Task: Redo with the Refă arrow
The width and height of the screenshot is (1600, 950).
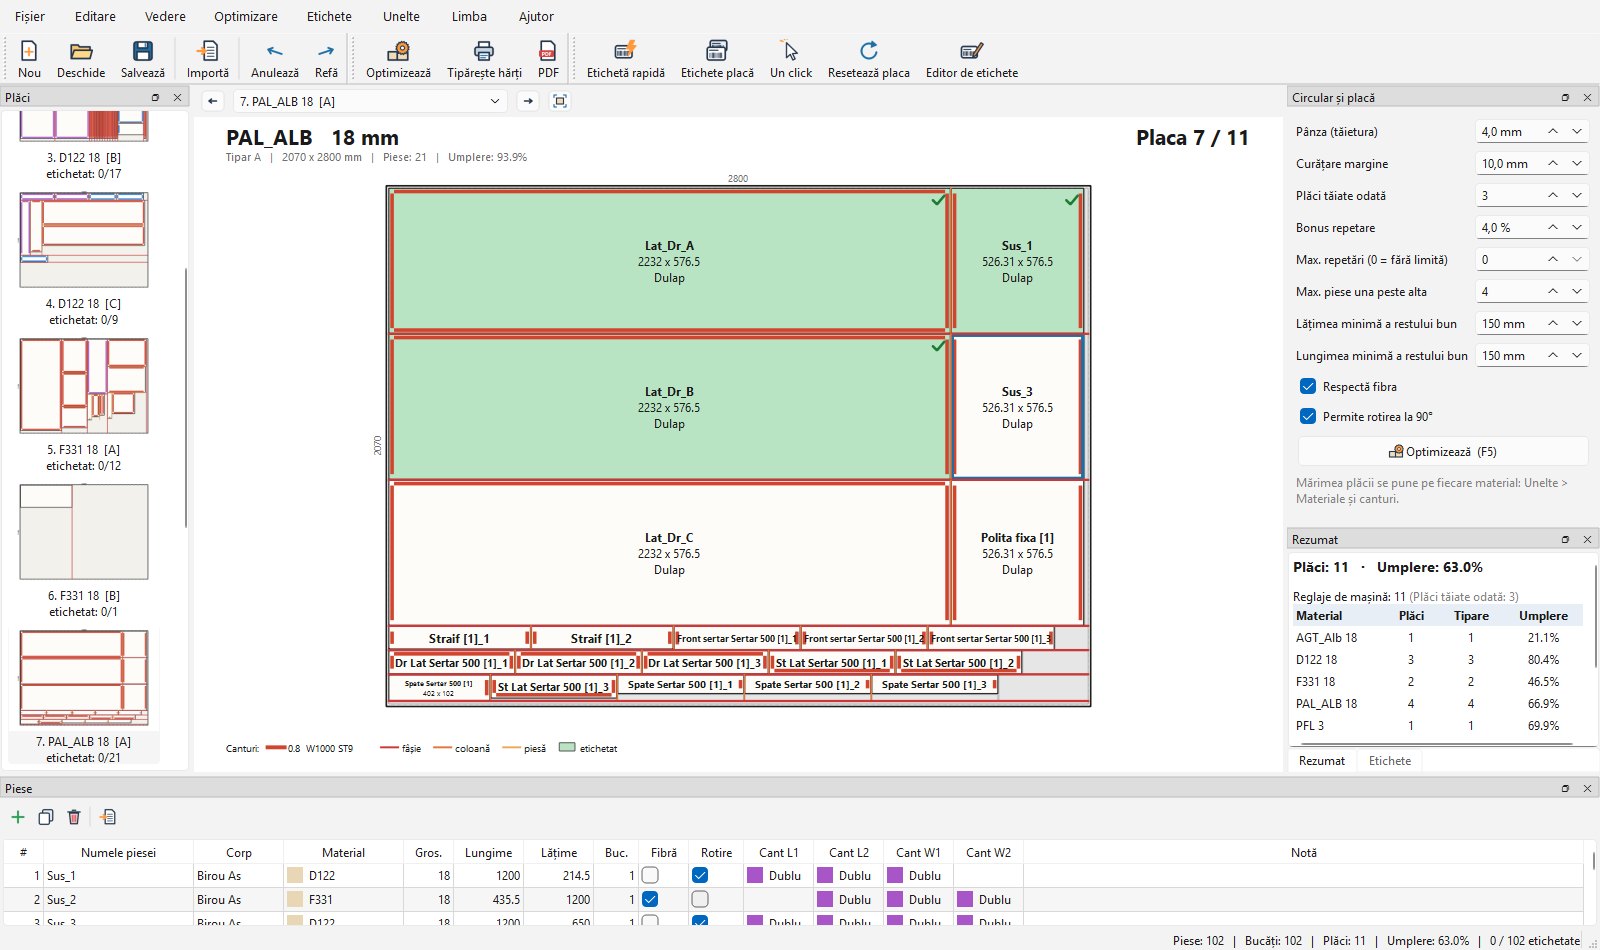Action: 326,51
